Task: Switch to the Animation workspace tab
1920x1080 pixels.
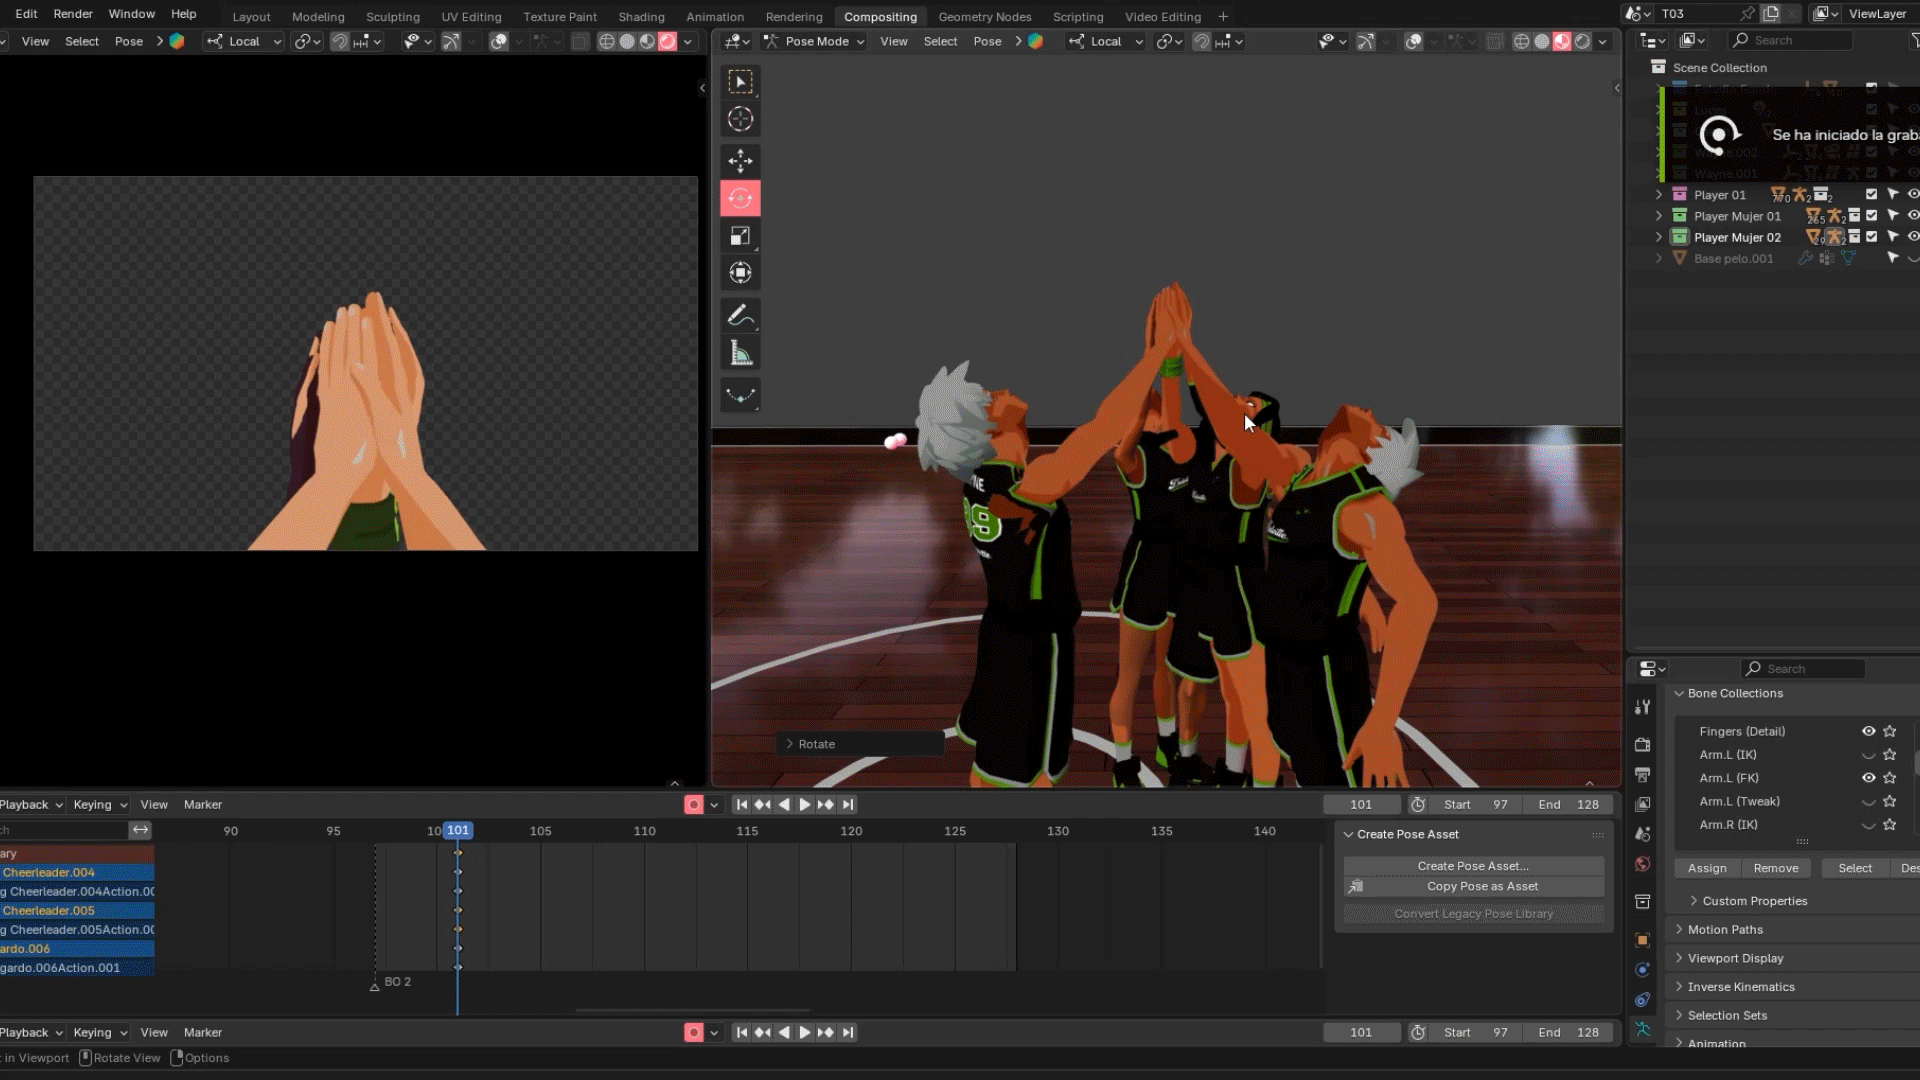Action: (714, 16)
